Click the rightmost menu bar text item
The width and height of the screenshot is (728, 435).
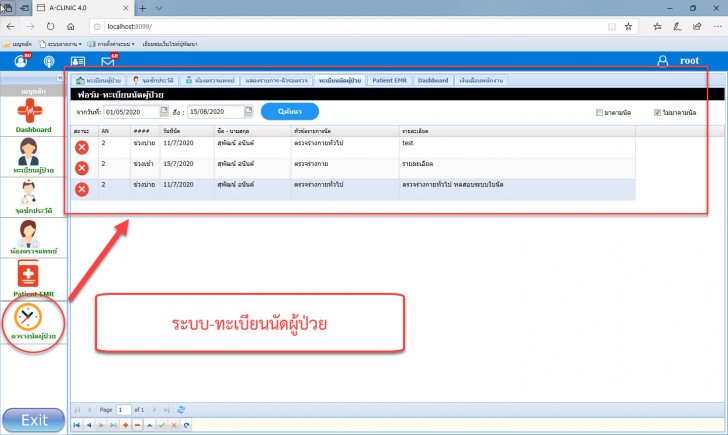[170, 44]
